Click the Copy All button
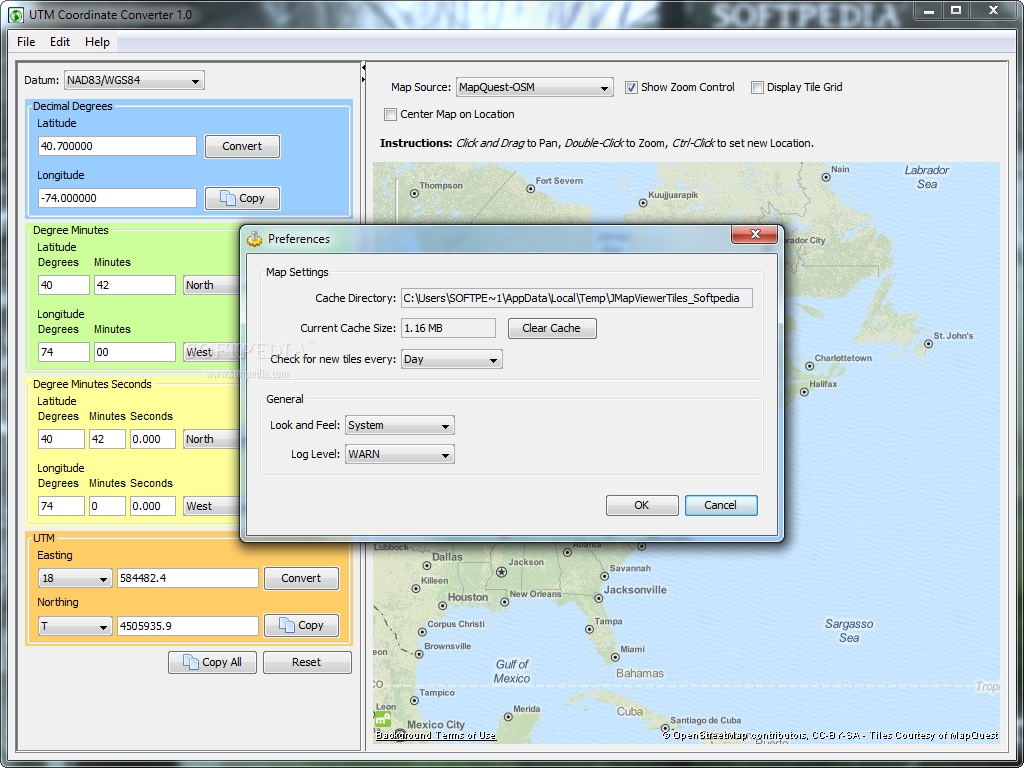The width and height of the screenshot is (1024, 768). [x=212, y=662]
